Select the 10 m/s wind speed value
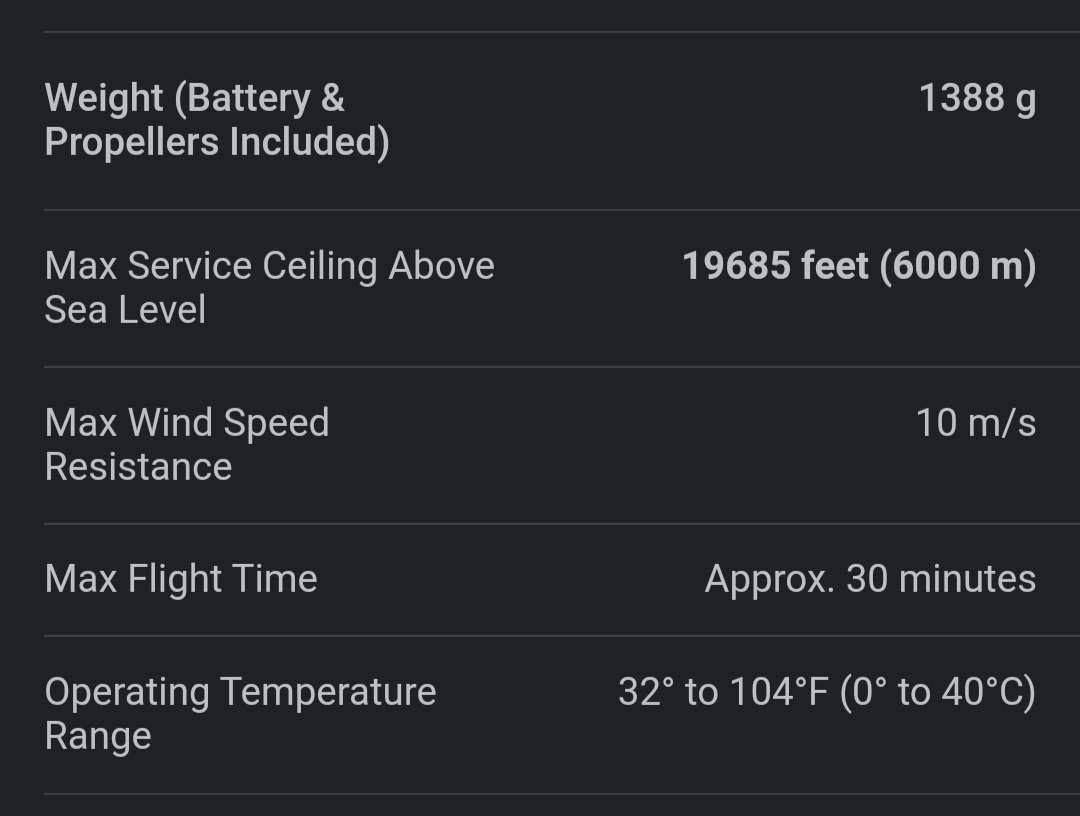The image size is (1080, 816). pyautogui.click(x=975, y=423)
